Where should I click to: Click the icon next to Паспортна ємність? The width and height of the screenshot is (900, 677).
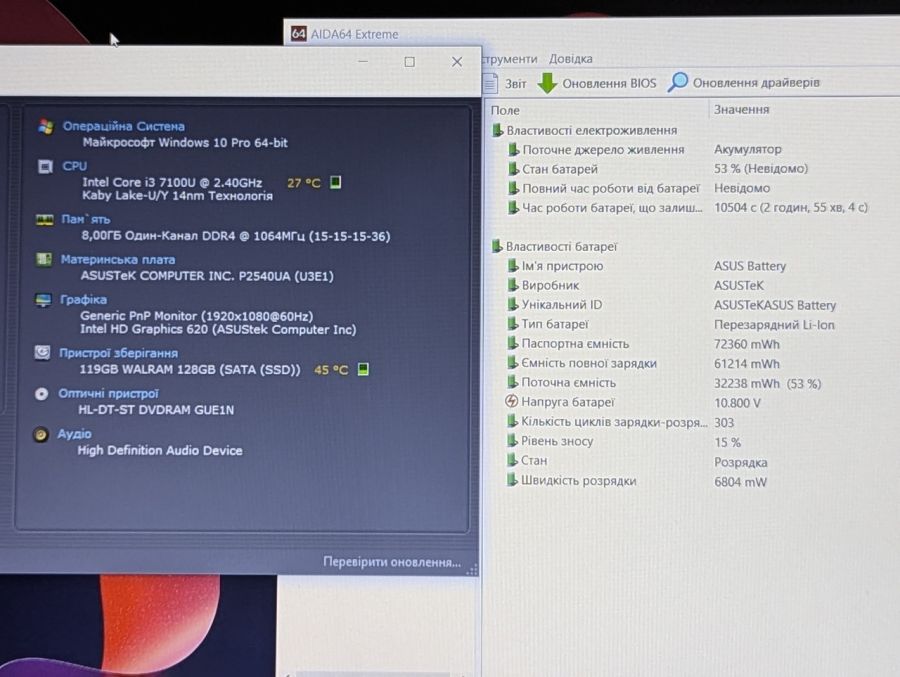[x=513, y=343]
